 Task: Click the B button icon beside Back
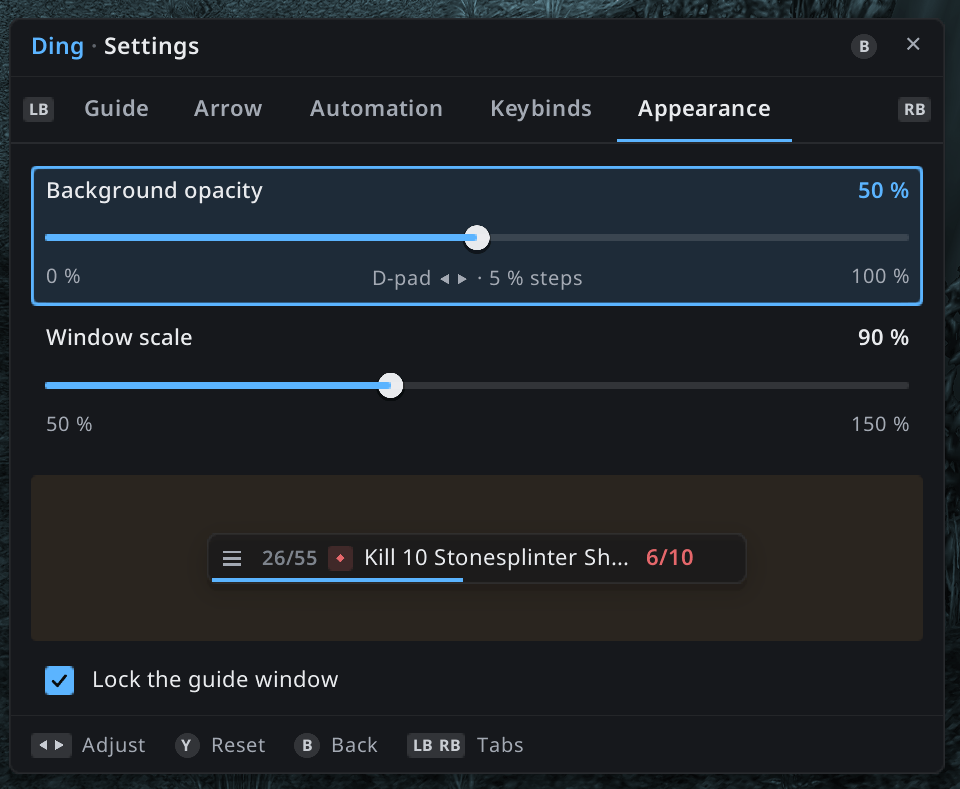pos(307,746)
